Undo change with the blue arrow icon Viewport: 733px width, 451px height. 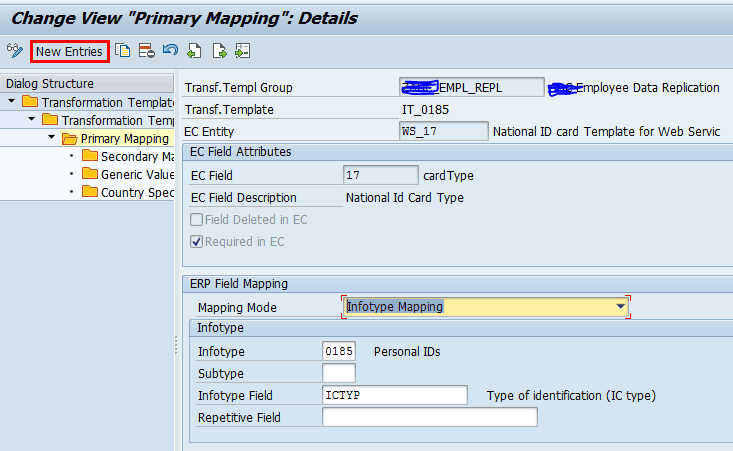pos(170,51)
